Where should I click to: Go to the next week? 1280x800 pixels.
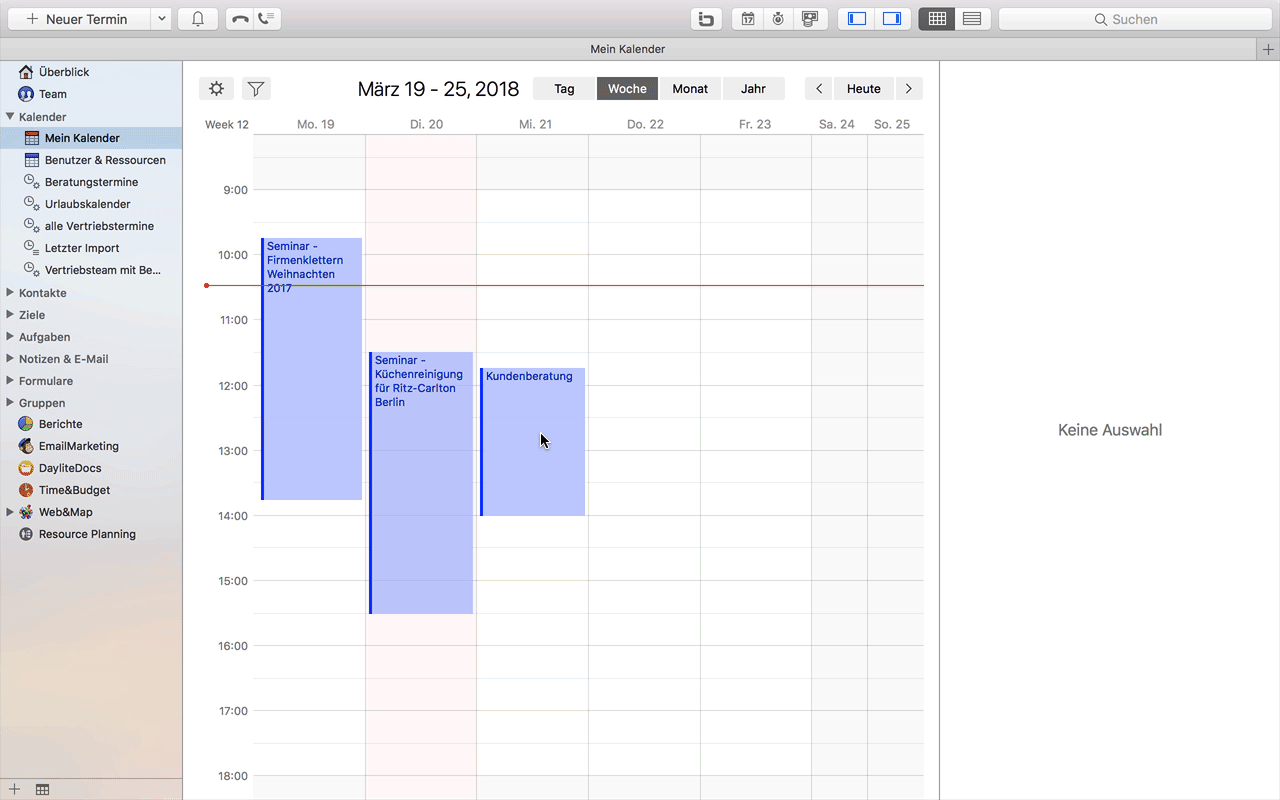908,89
